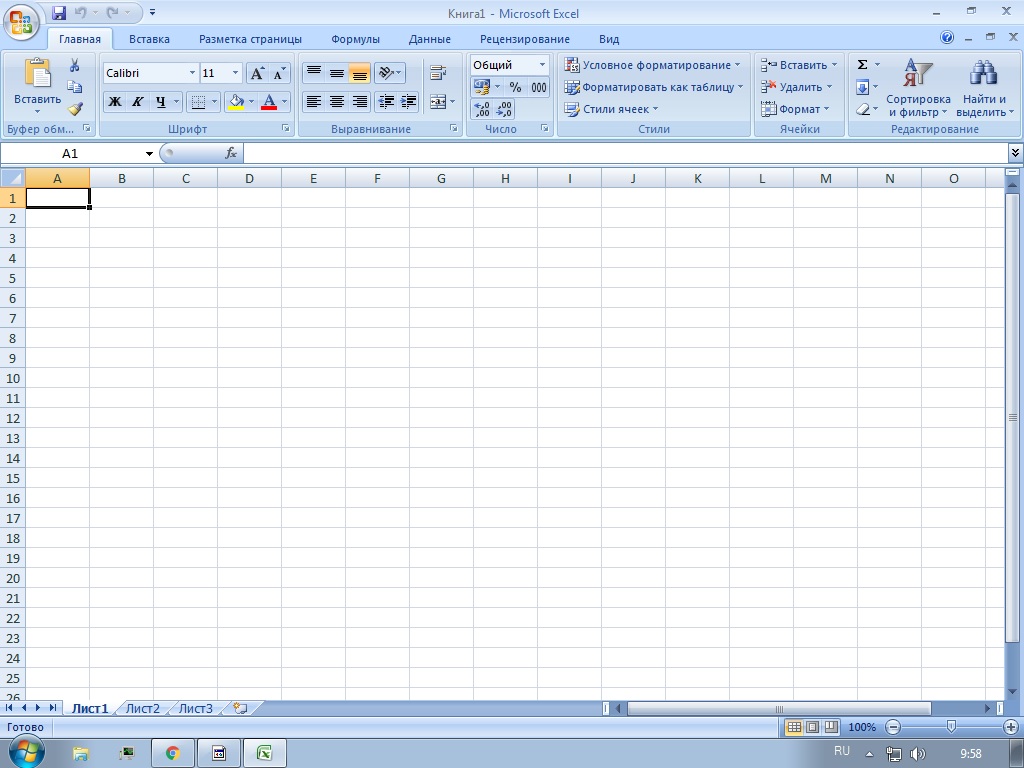Select the Format Painter brush icon
This screenshot has height=768, width=1024.
74,109
